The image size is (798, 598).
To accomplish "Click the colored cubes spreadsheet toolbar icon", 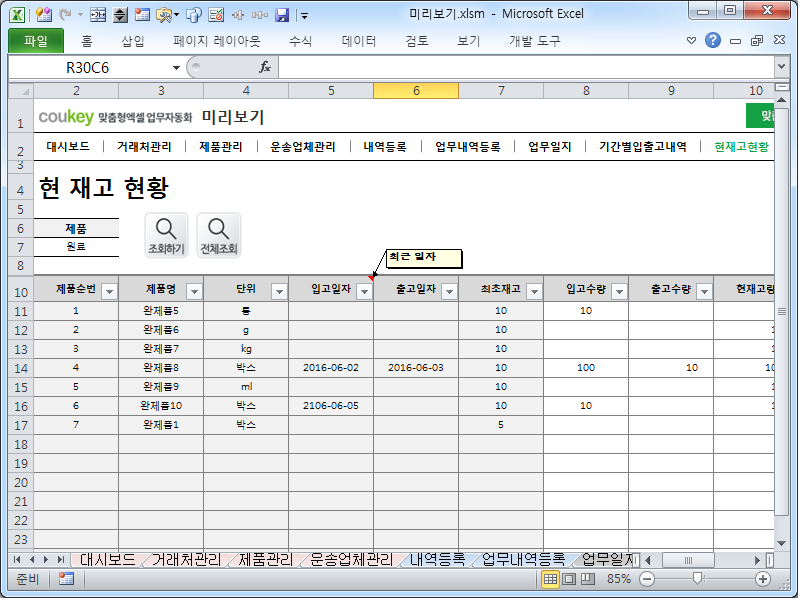I will [44, 15].
